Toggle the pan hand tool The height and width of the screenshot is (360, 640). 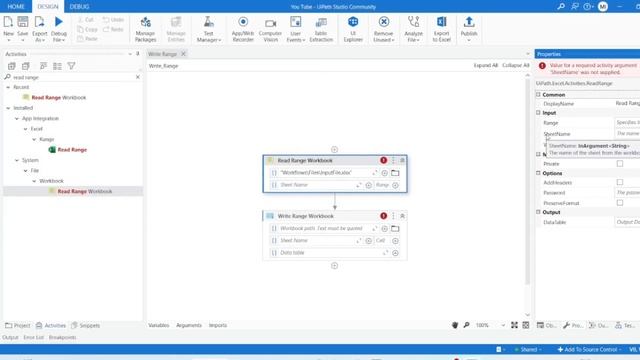tap(455, 325)
